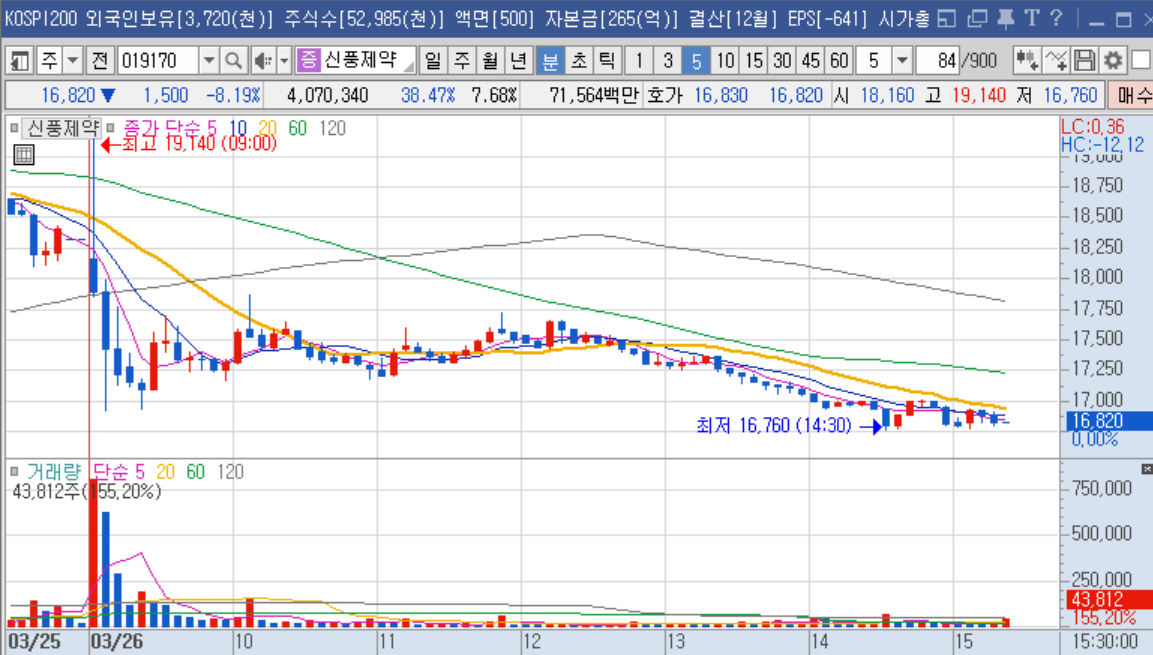Switch chart to daily (일) period
This screenshot has height=655, width=1153.
coord(433,60)
